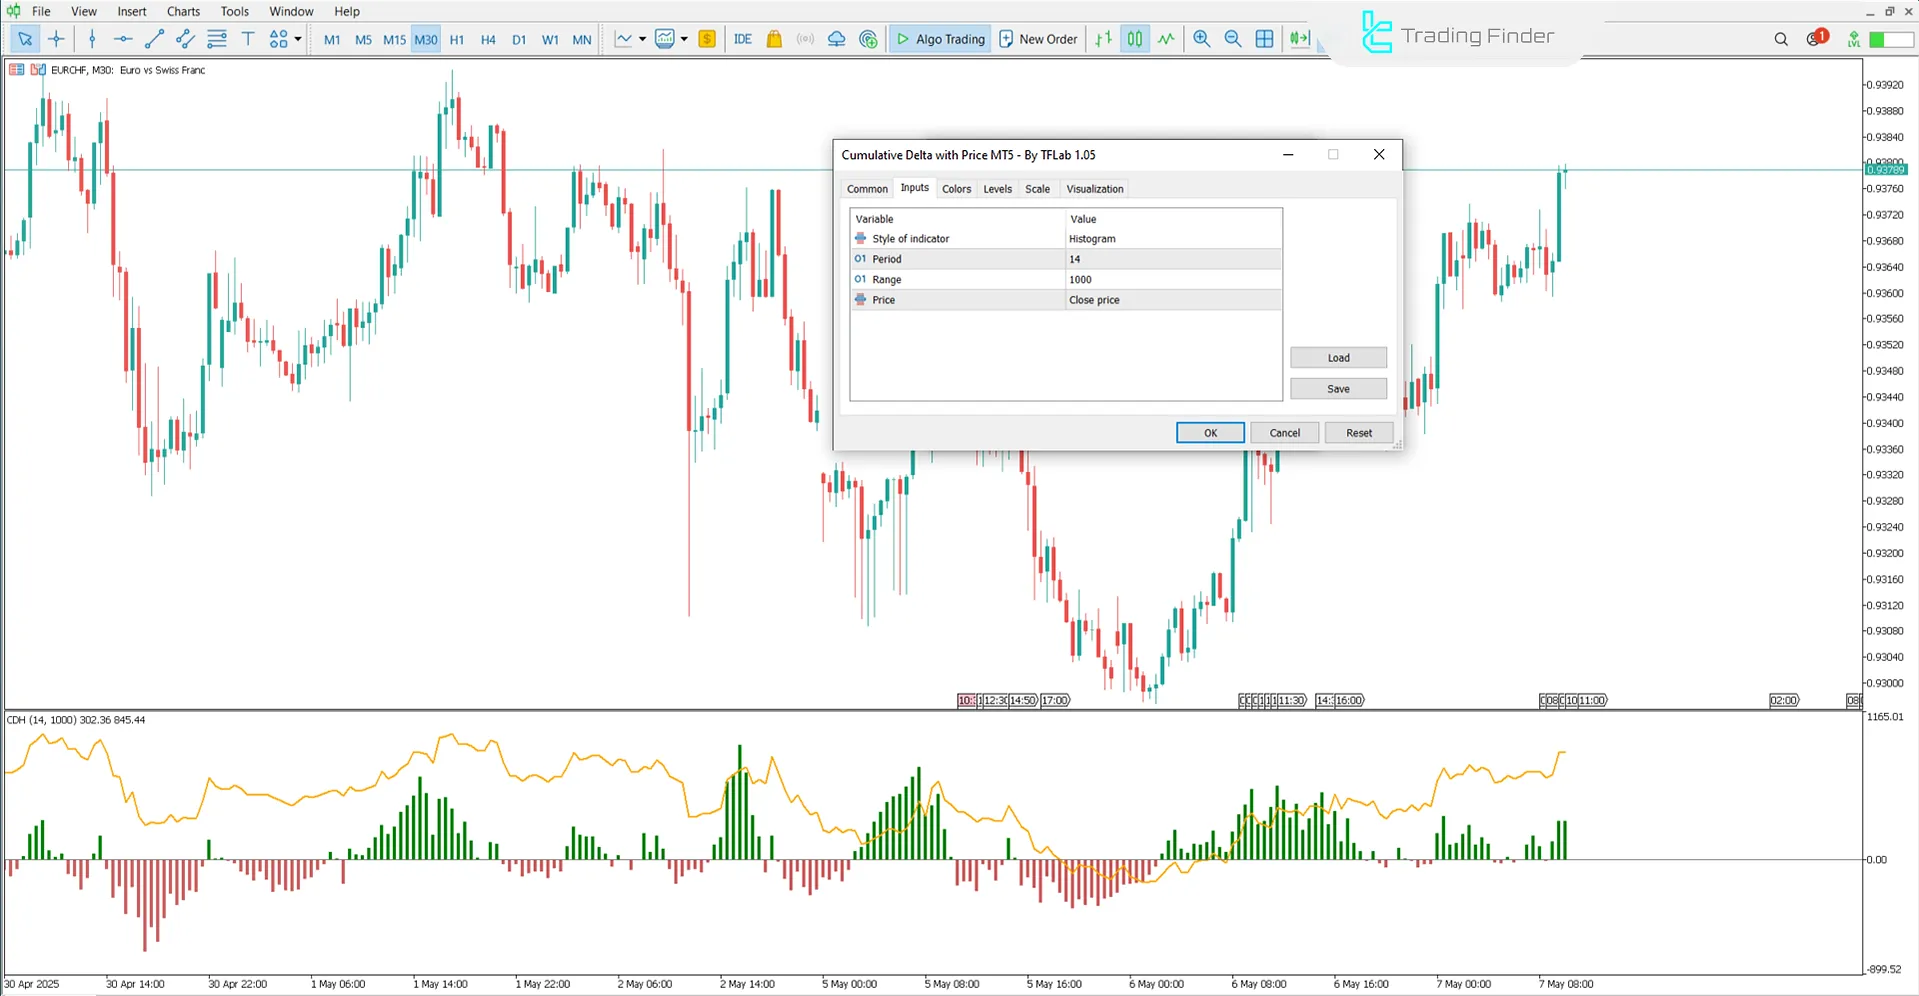Screen dimensions: 1919x996
Task: Select the Text label tool
Action: pyautogui.click(x=248, y=39)
